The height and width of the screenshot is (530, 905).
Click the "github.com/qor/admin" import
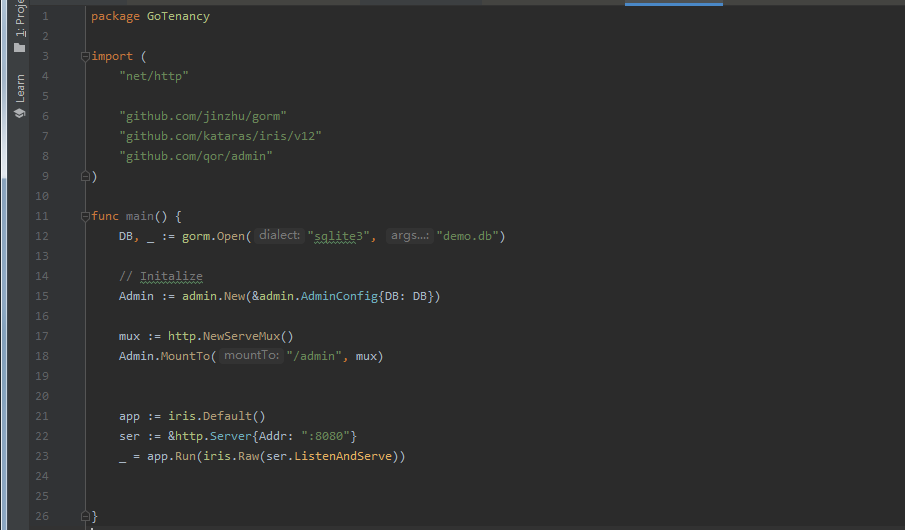[196, 156]
